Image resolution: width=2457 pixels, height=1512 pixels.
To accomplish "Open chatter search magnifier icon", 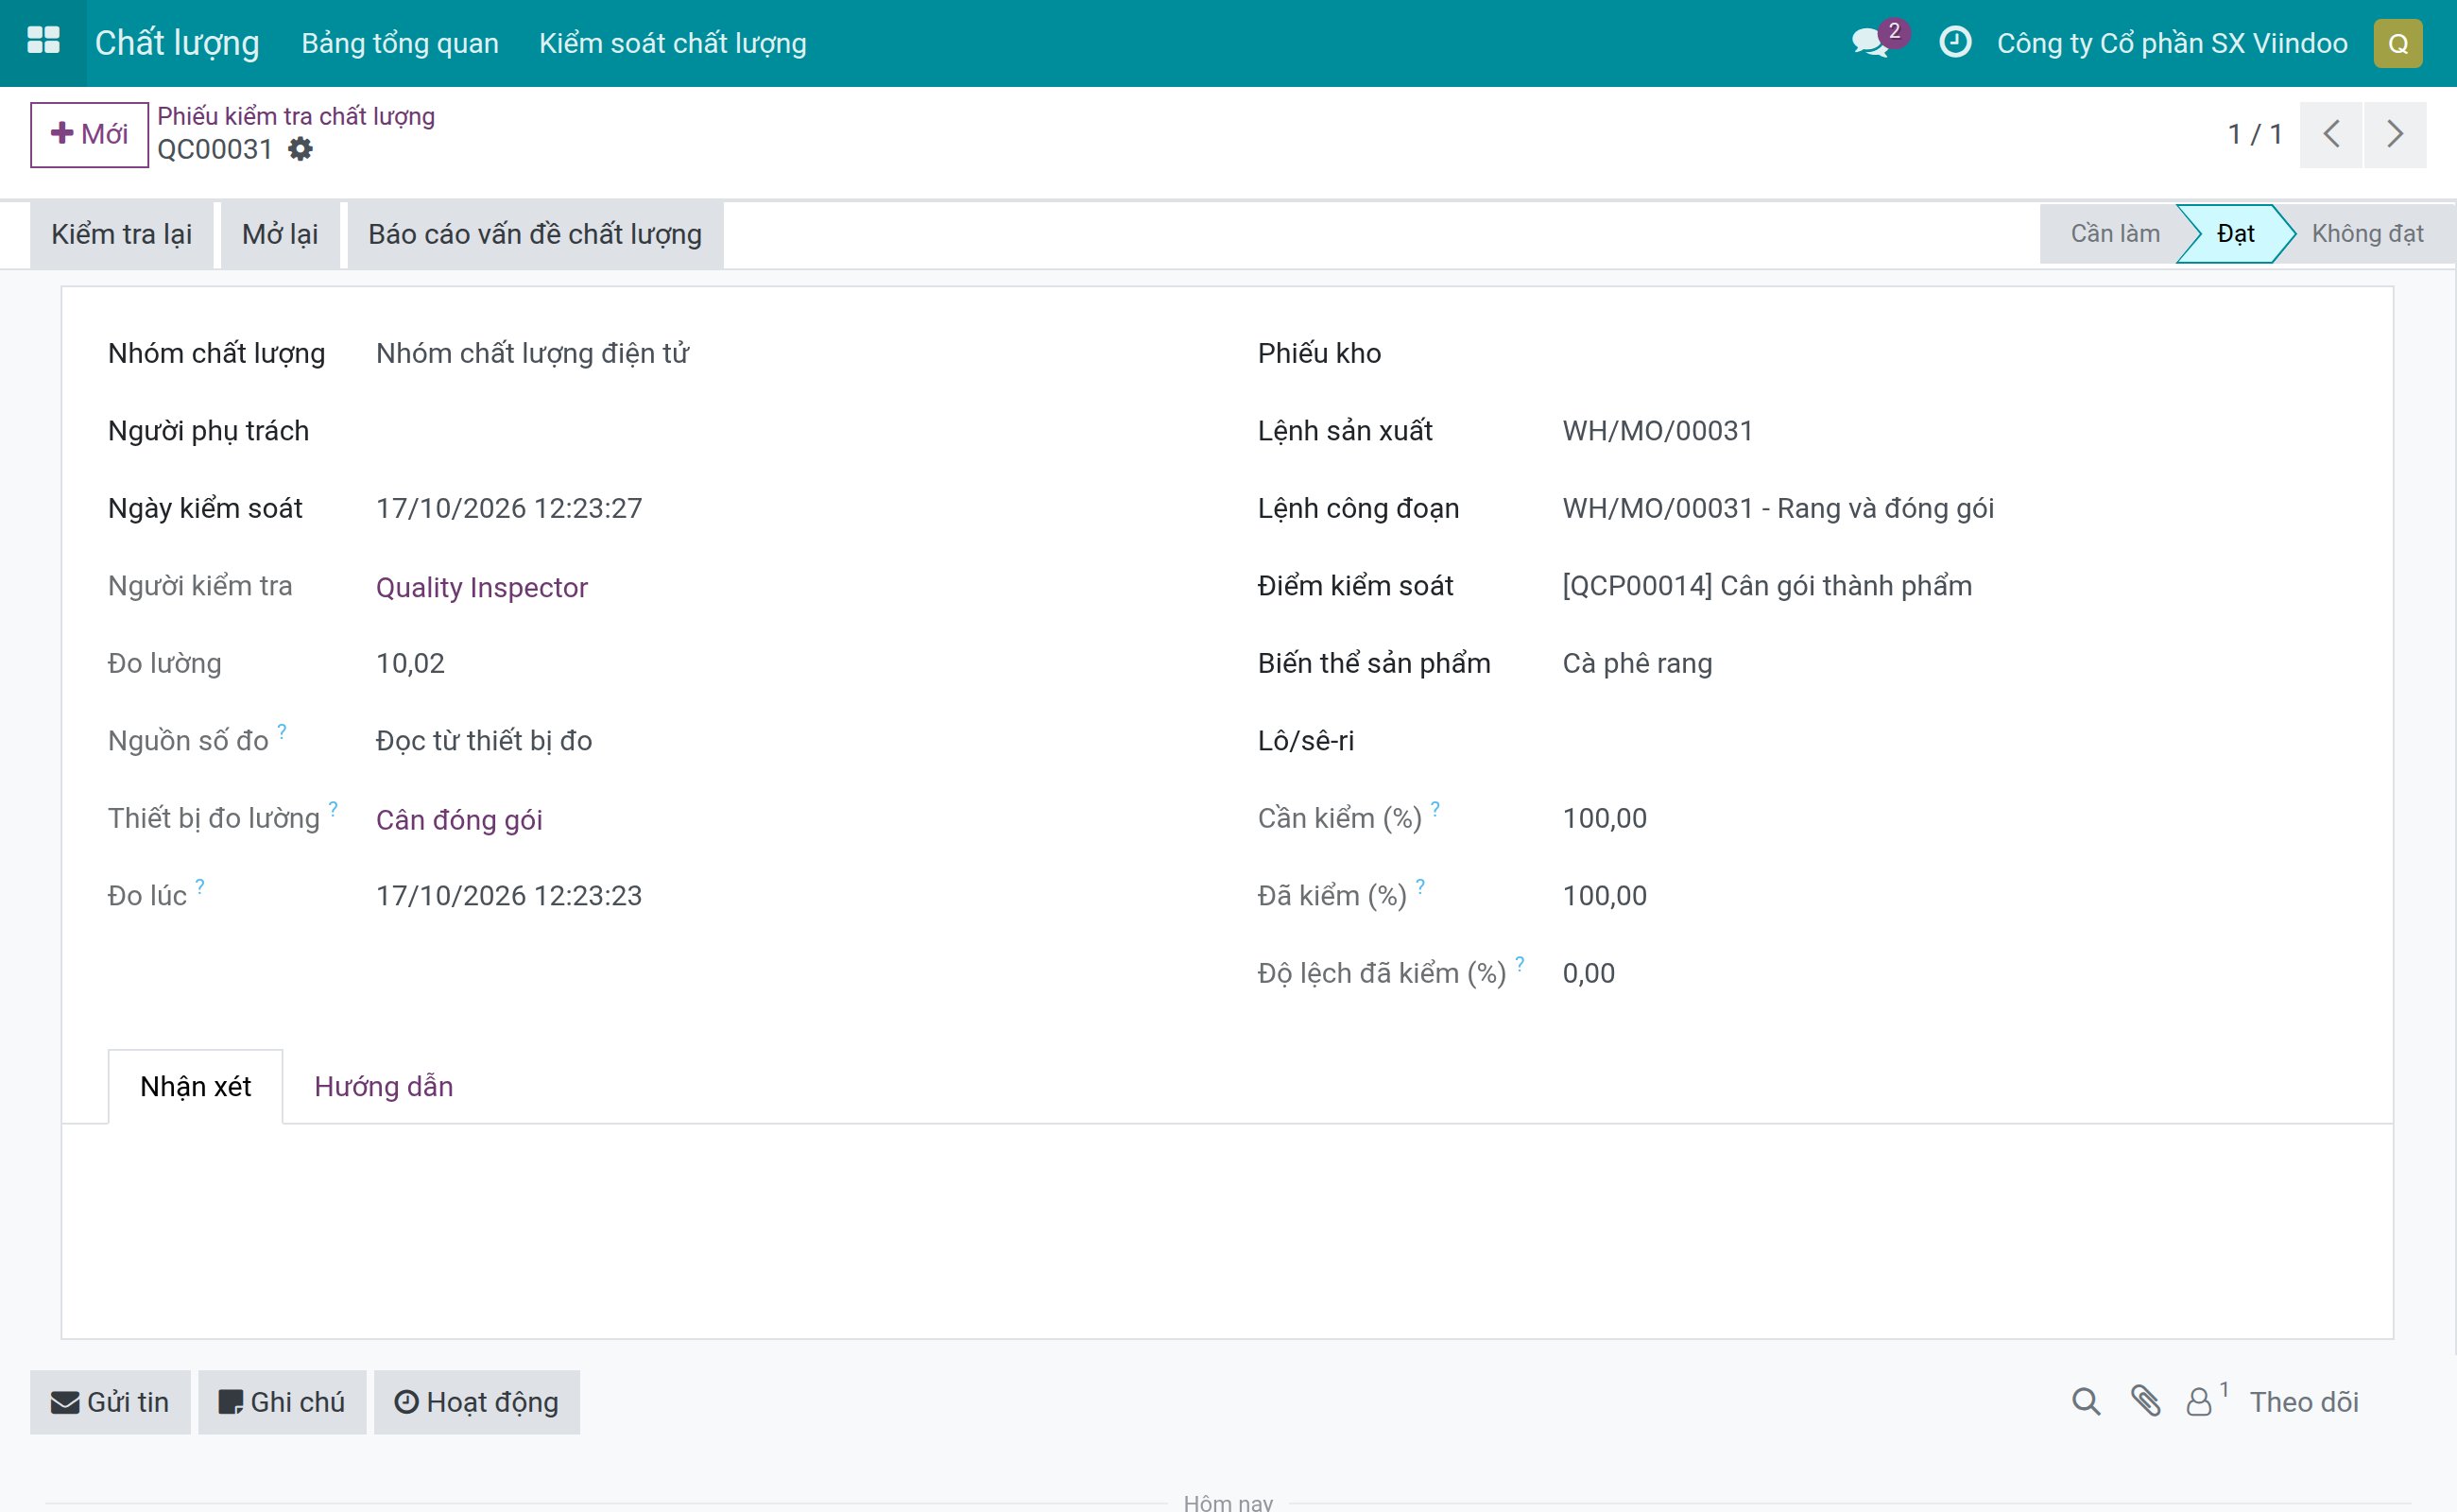I will pos(2085,1401).
